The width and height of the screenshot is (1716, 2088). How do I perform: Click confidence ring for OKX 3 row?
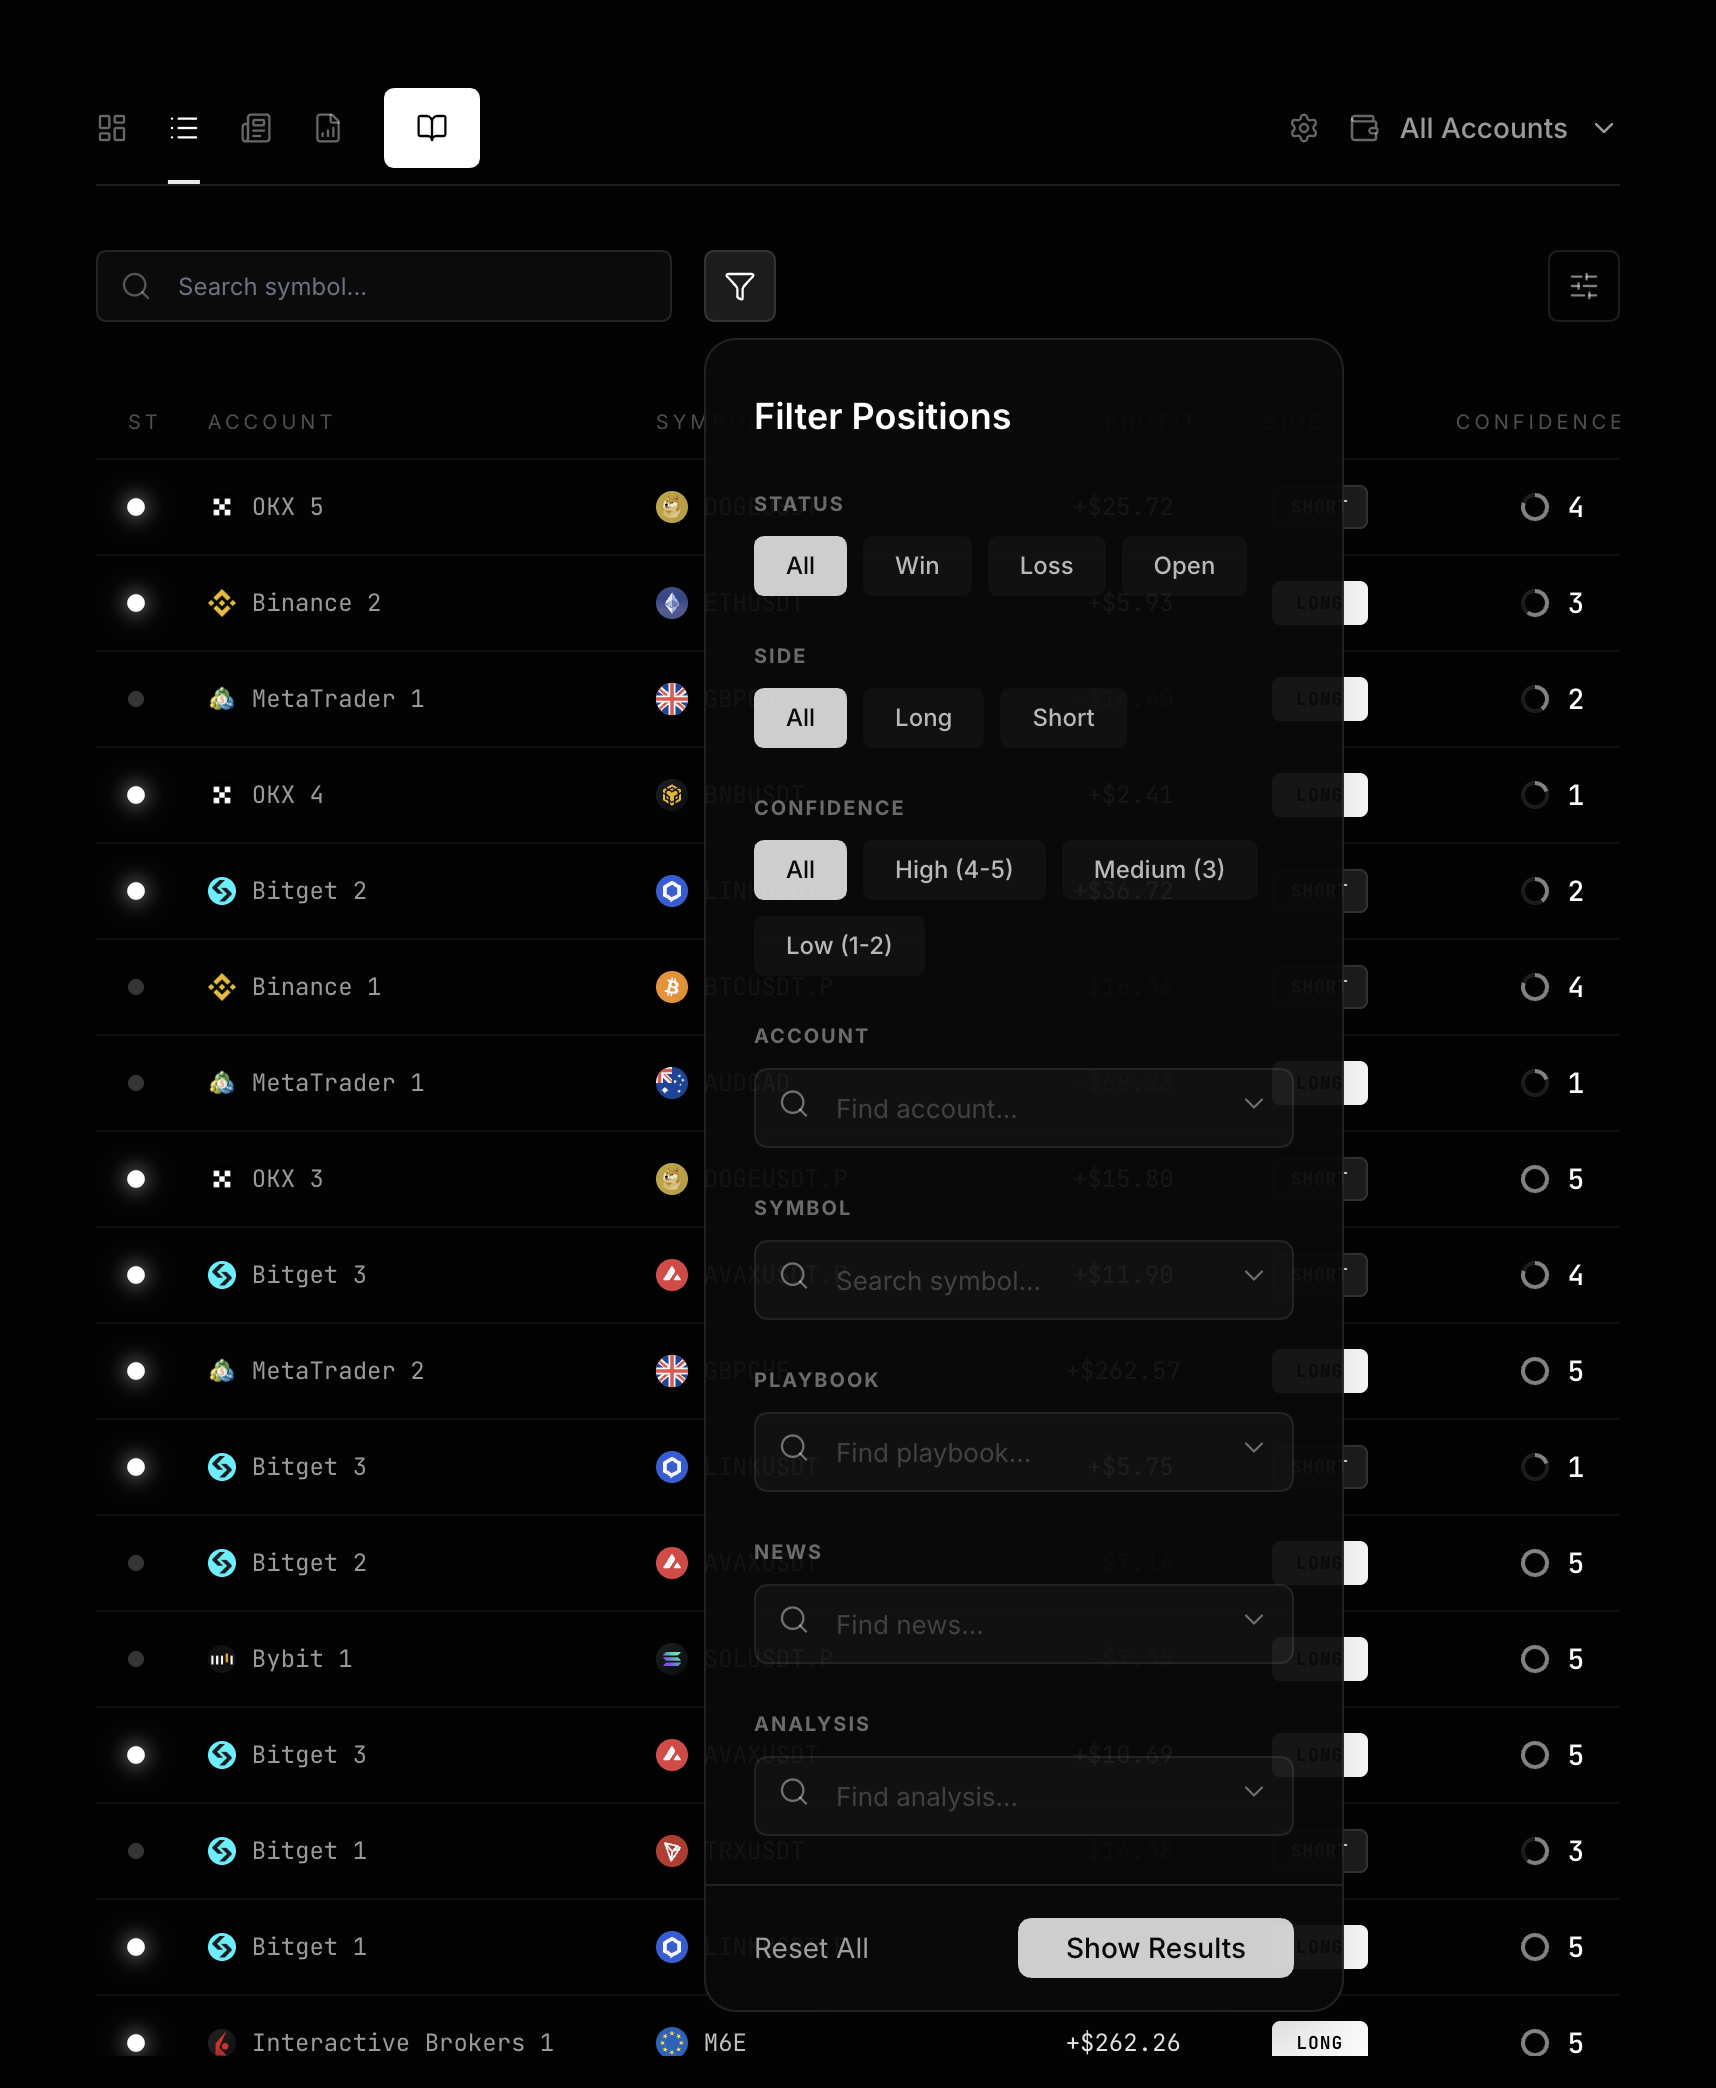coord(1535,1179)
